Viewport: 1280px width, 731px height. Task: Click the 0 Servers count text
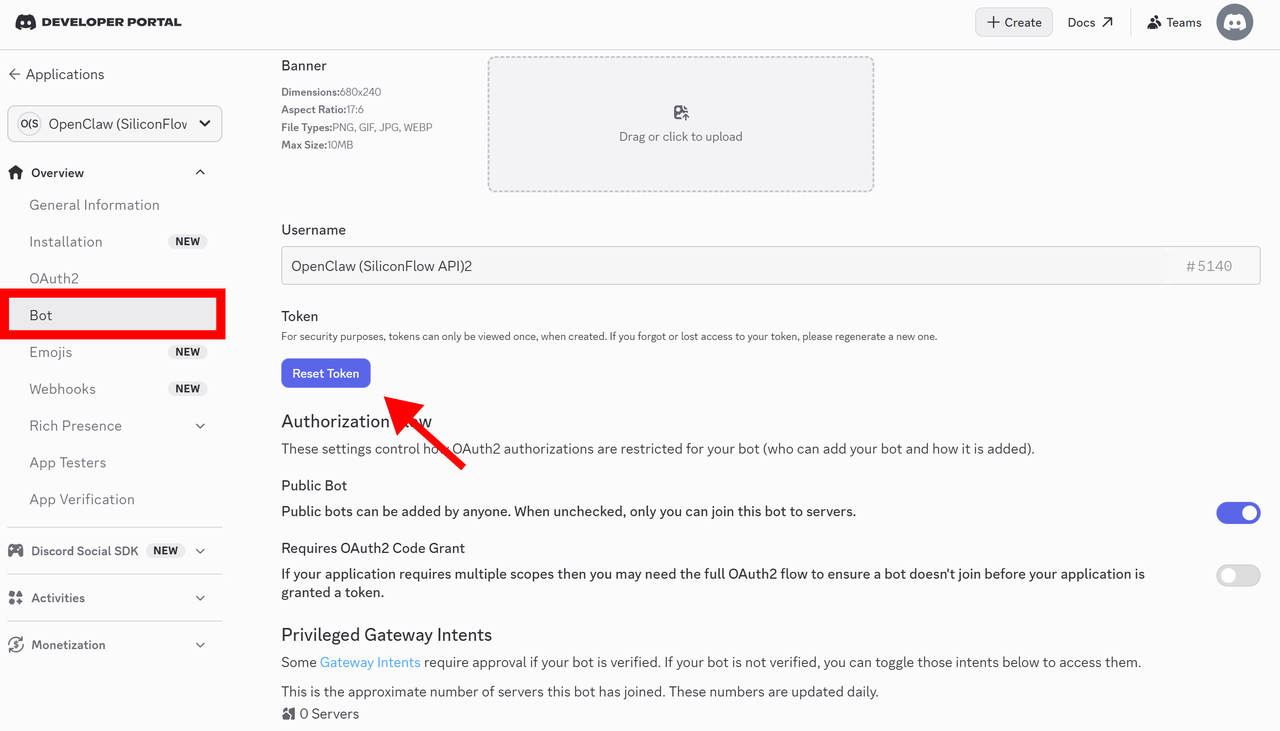[x=329, y=714]
